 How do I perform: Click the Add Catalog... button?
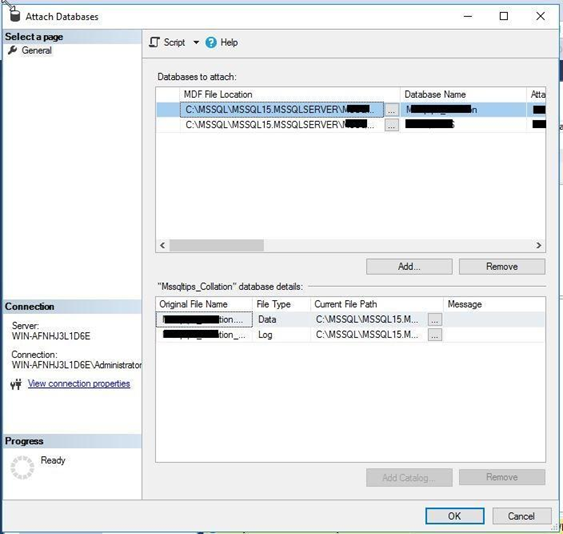[x=409, y=478]
